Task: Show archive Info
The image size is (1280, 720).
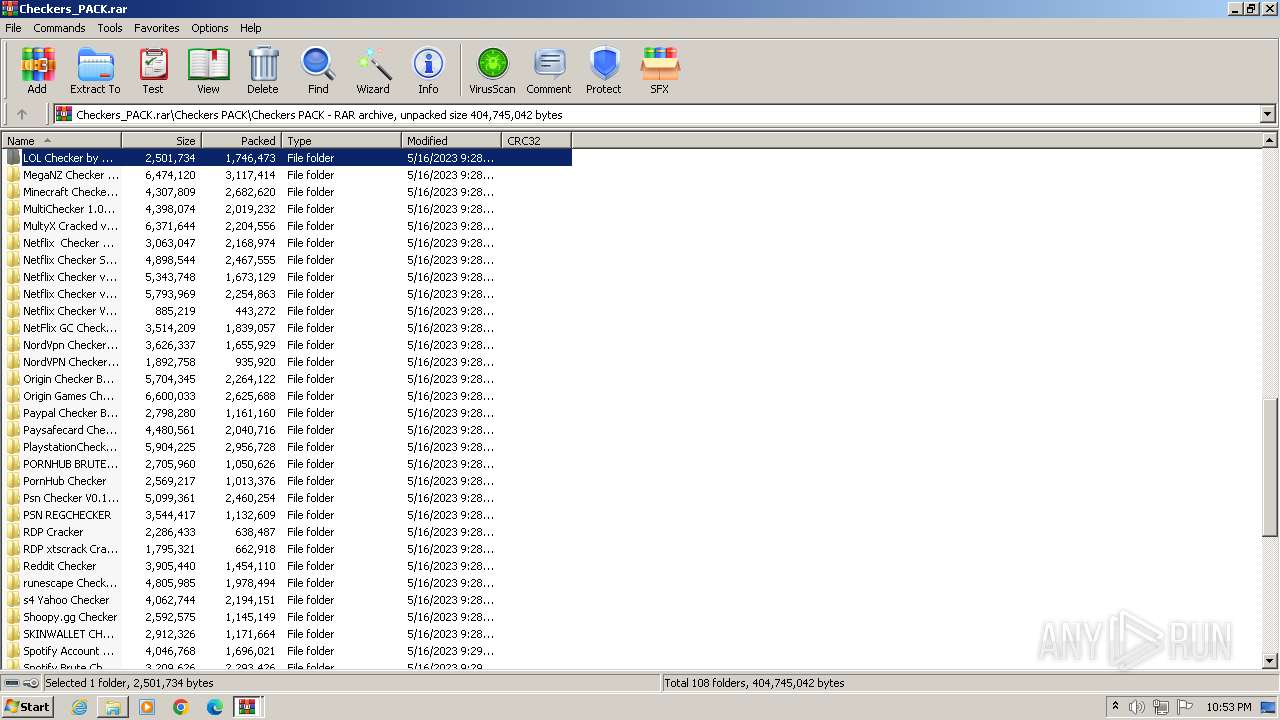Action: (428, 71)
